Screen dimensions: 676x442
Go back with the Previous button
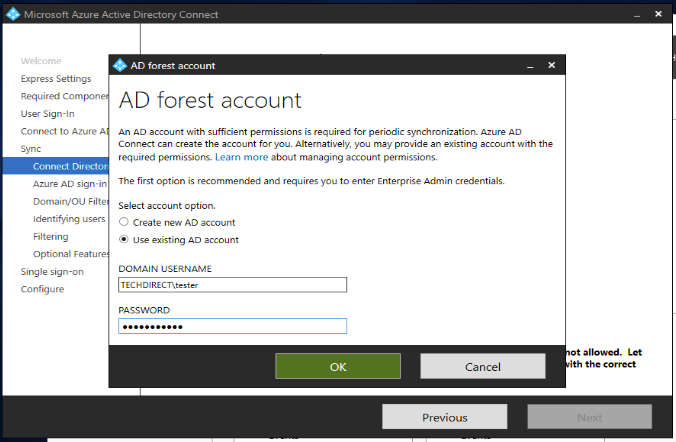pyautogui.click(x=444, y=417)
